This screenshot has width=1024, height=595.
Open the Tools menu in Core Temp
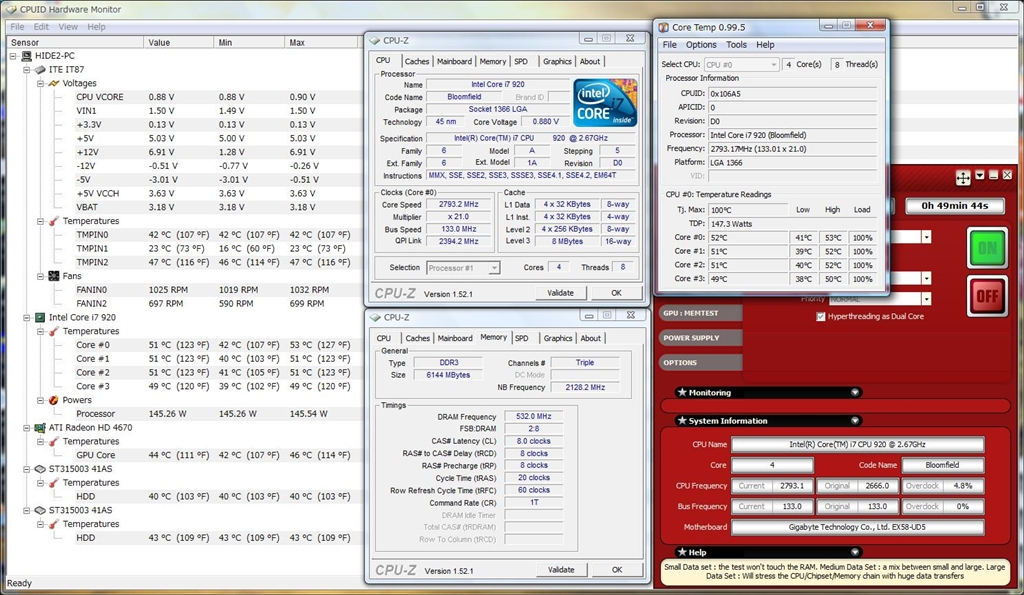click(x=736, y=45)
